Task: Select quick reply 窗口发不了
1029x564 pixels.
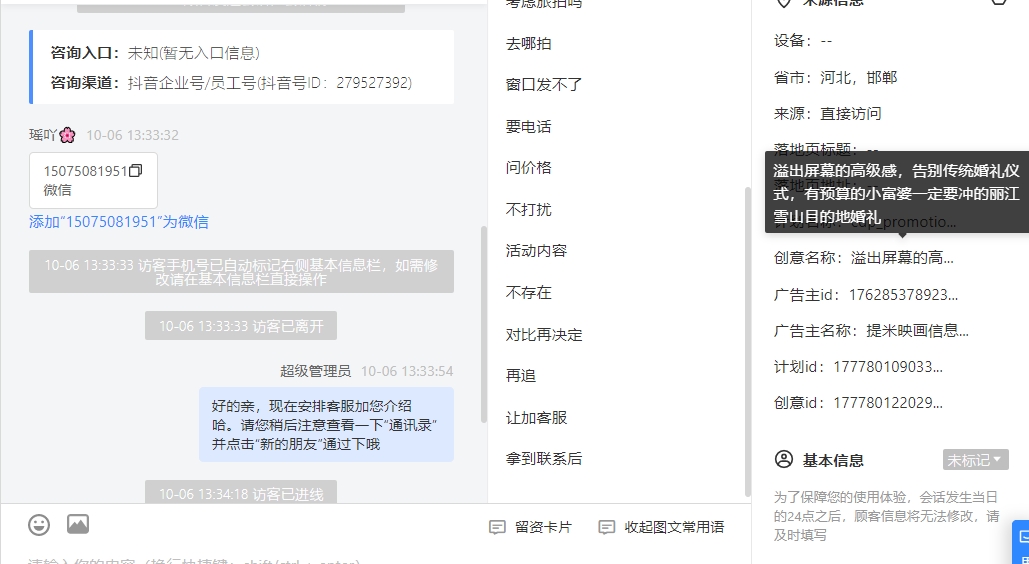Action: pyautogui.click(x=544, y=85)
